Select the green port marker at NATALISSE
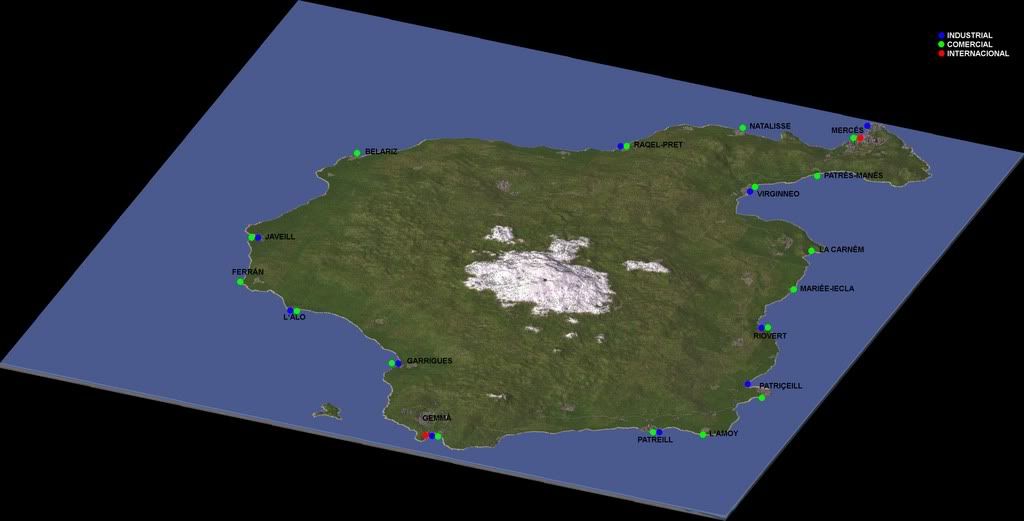Viewport: 1024px width, 521px height. tap(742, 128)
